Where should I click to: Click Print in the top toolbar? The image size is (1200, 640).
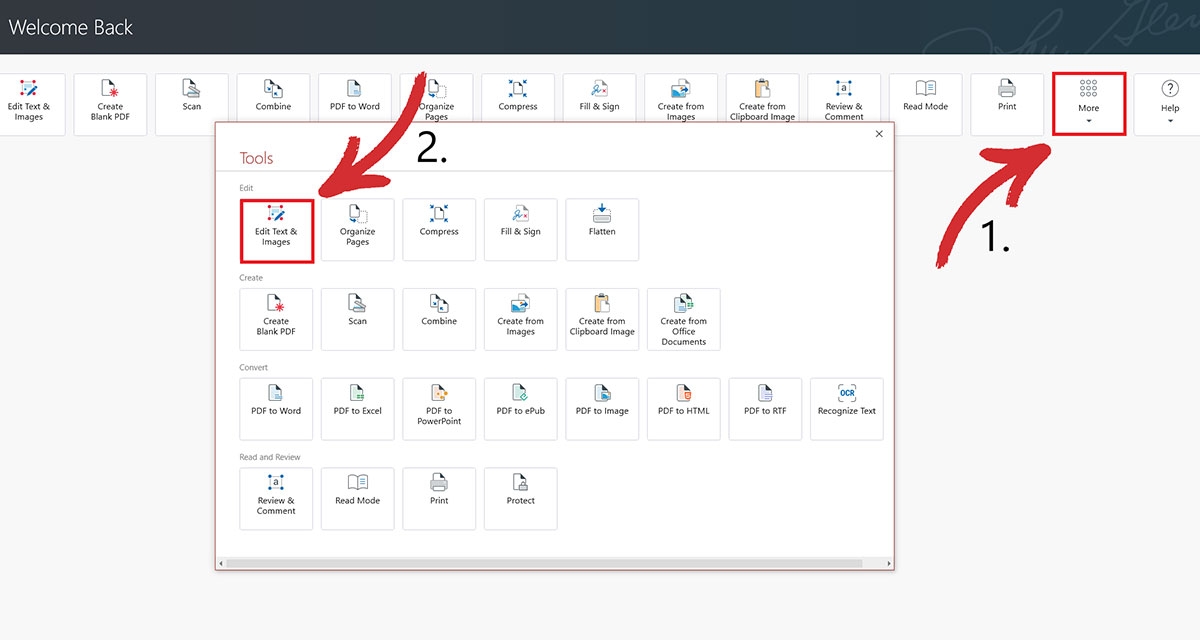1007,104
